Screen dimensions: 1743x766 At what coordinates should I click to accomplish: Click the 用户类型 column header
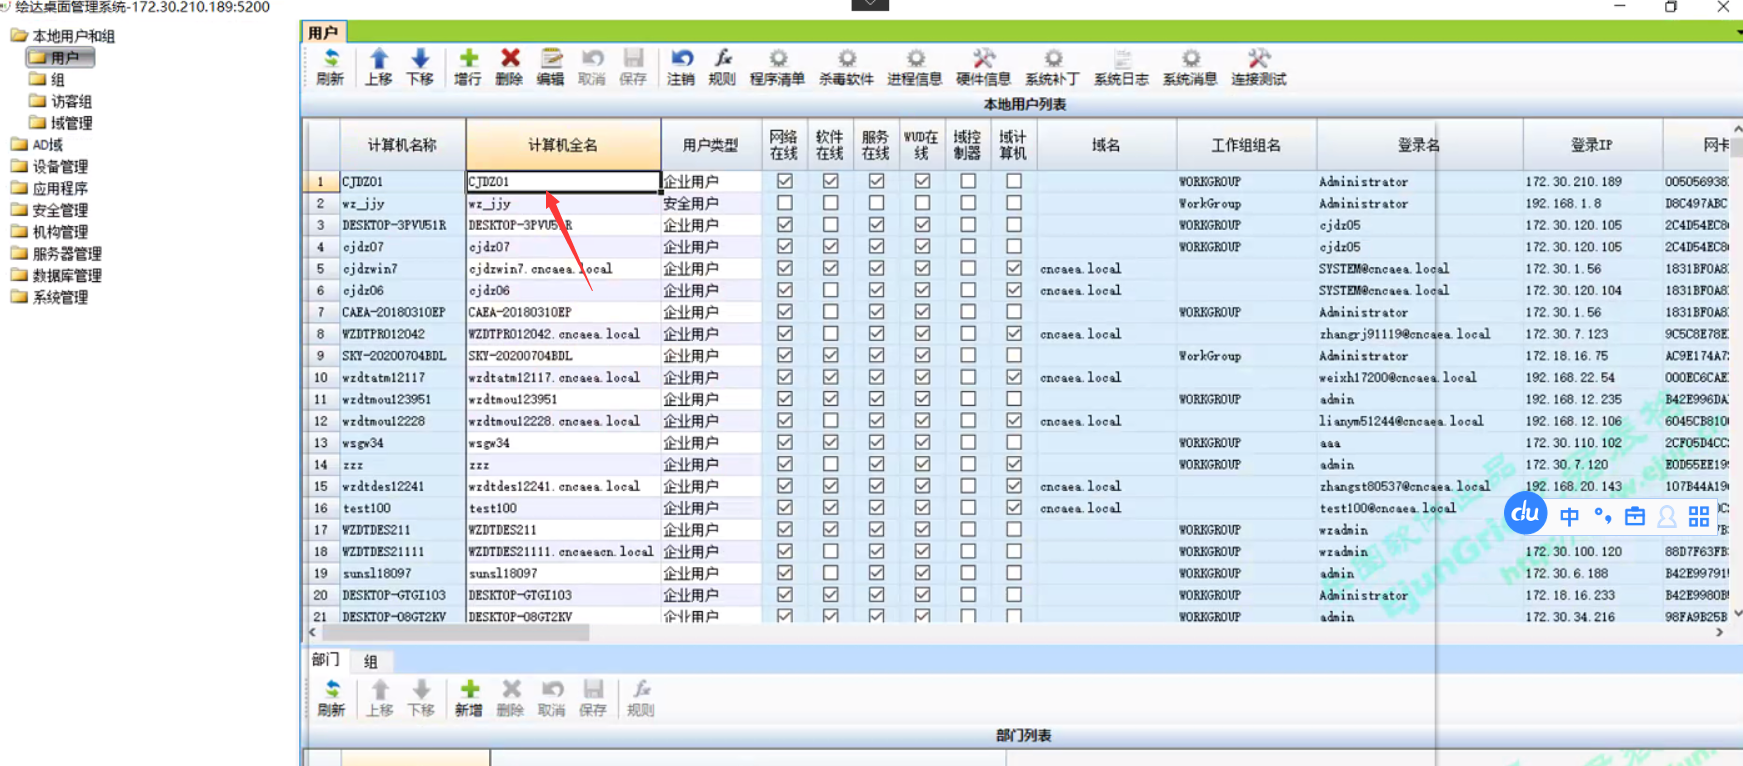[711, 145]
